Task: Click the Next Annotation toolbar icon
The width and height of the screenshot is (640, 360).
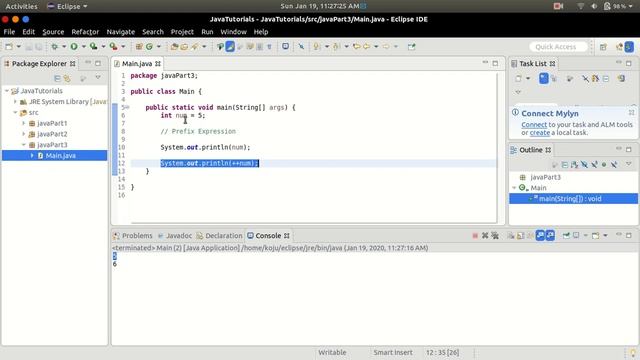Action: (316, 47)
